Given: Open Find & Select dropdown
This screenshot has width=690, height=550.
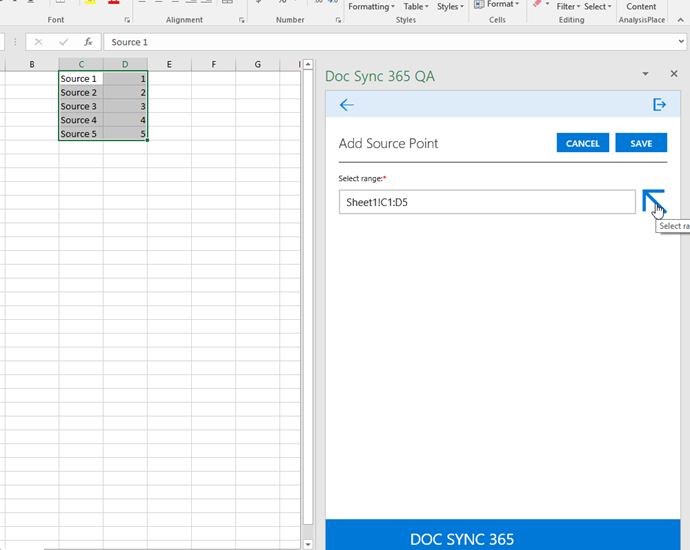Looking at the screenshot, I should pos(598,6).
